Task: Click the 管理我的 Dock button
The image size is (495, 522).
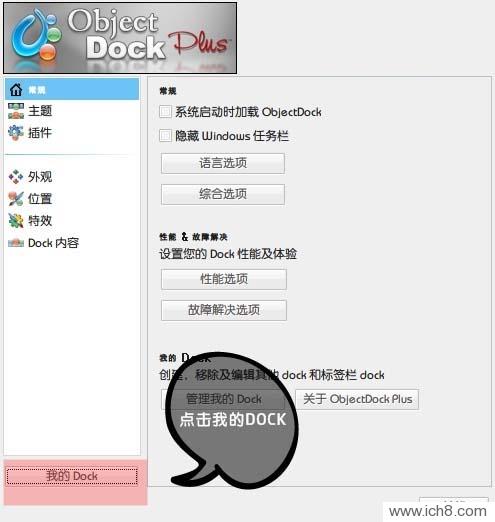Action: [x=223, y=399]
